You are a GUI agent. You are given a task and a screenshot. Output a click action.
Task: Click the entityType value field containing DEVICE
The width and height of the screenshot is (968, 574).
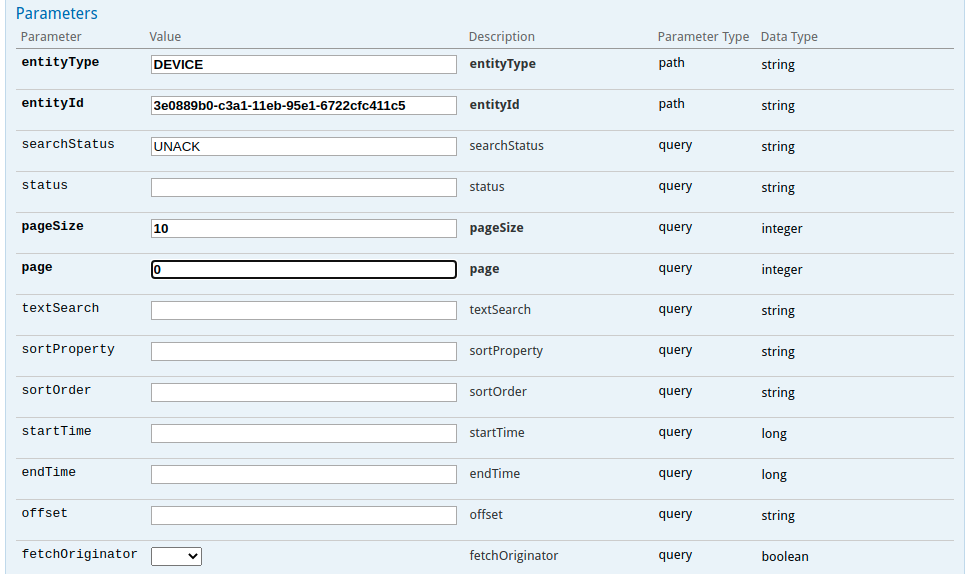[304, 64]
